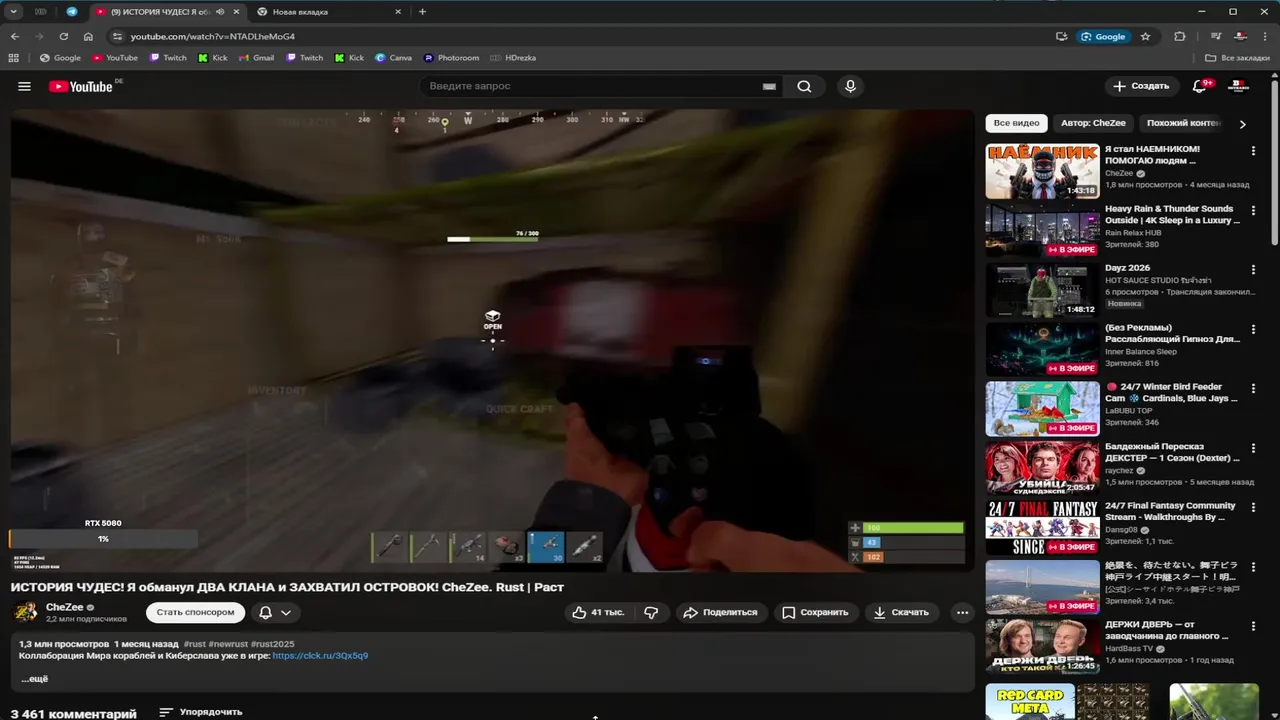The width and height of the screenshot is (1280, 720).
Task: Go back in the browser
Action: [x=15, y=36]
